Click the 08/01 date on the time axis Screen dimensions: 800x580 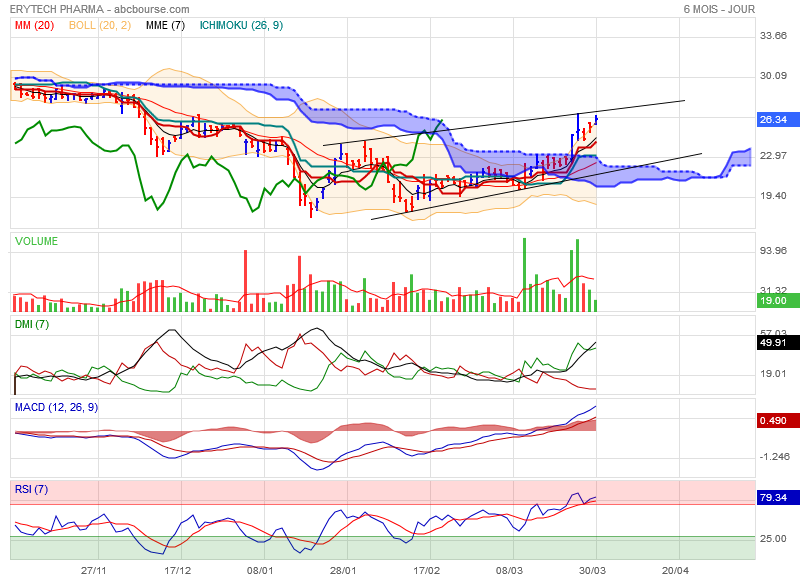(260, 570)
